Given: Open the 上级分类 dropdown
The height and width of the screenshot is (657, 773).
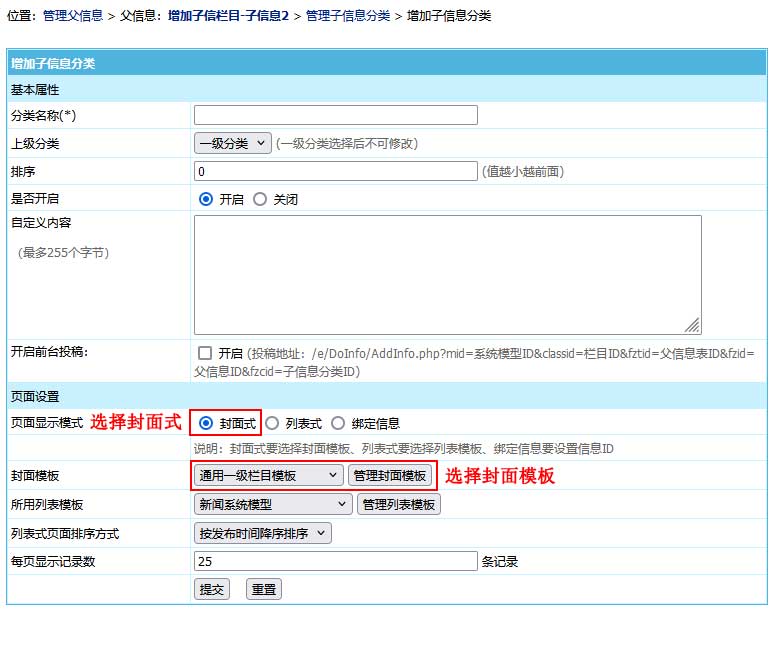Looking at the screenshot, I should pos(232,143).
